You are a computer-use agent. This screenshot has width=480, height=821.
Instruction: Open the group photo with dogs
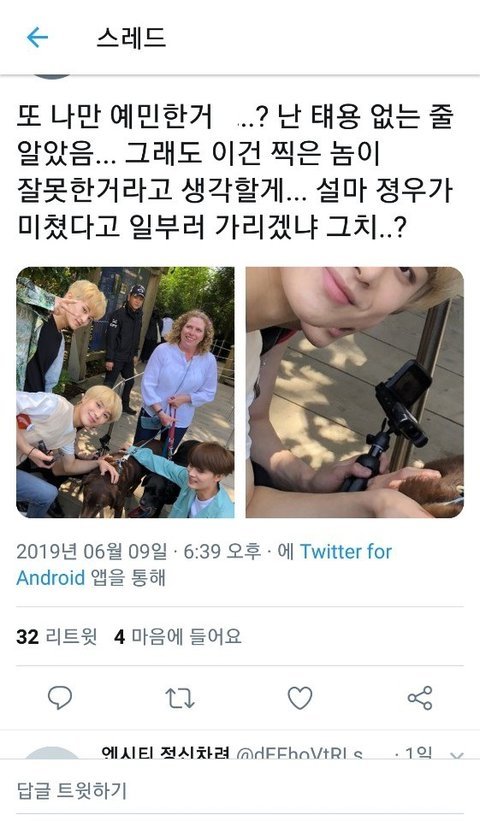(126, 392)
